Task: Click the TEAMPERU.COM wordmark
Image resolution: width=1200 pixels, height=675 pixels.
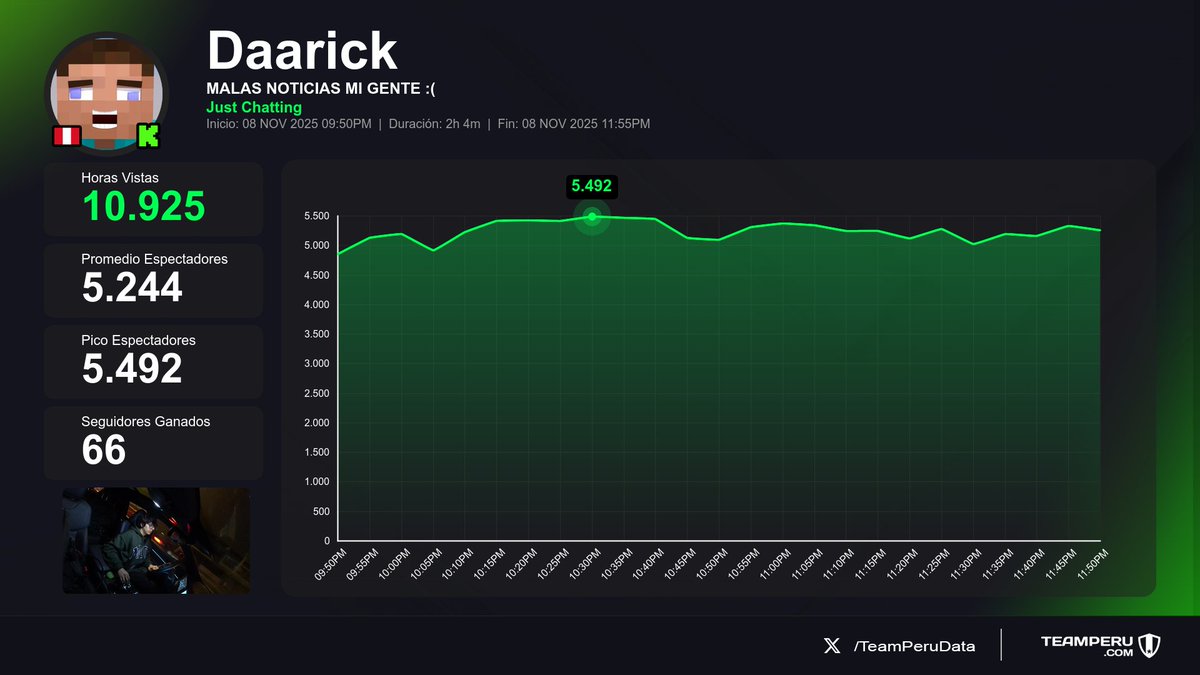Action: tap(1087, 645)
